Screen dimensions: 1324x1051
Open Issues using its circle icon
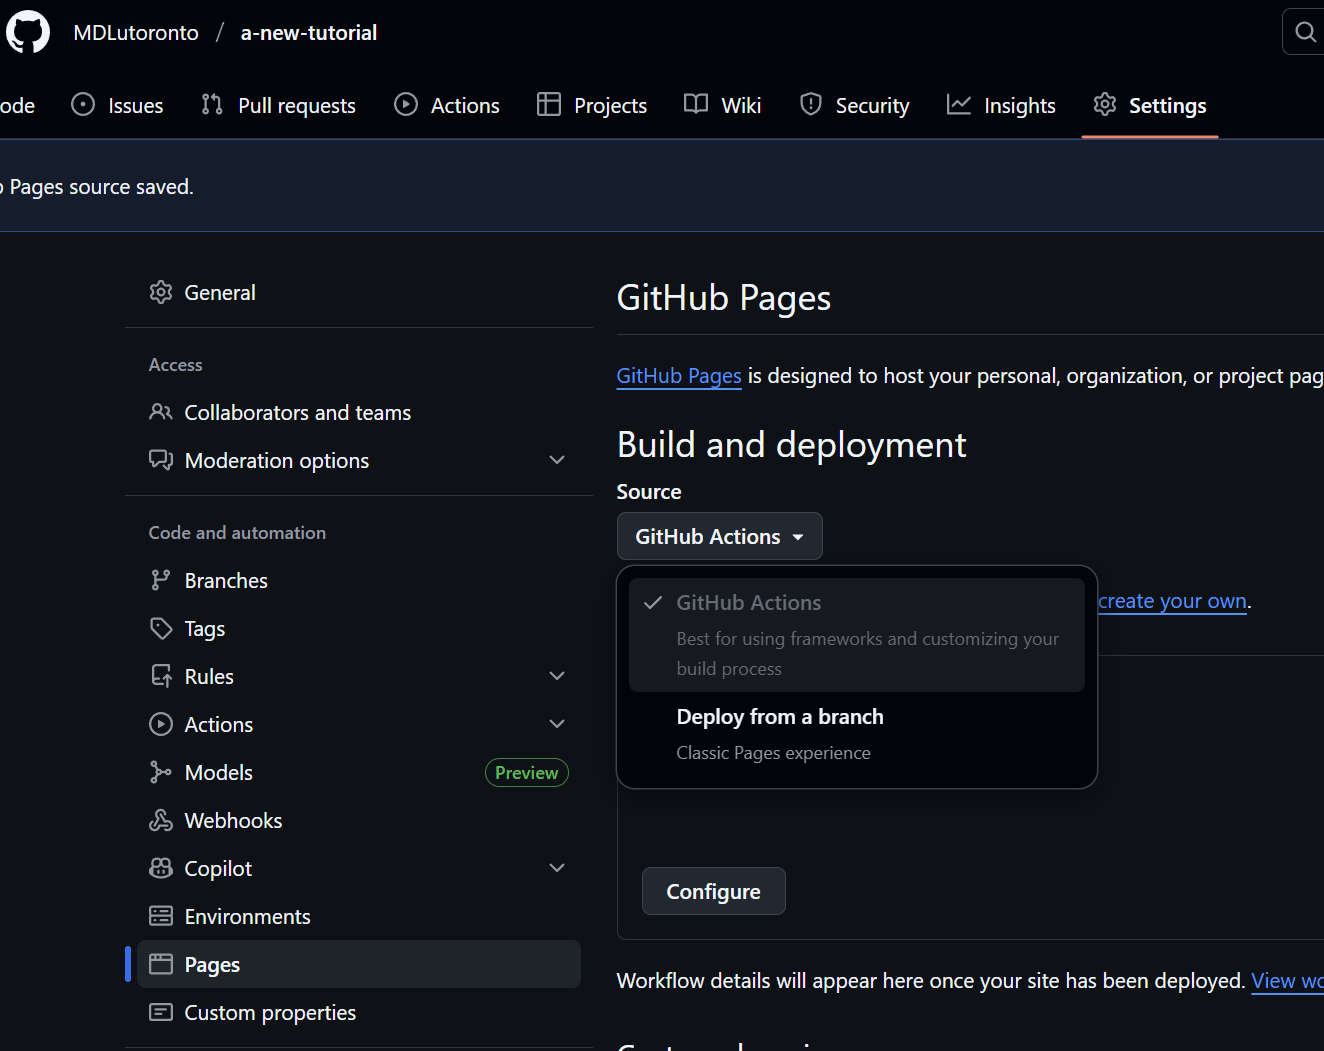pyautogui.click(x=82, y=104)
